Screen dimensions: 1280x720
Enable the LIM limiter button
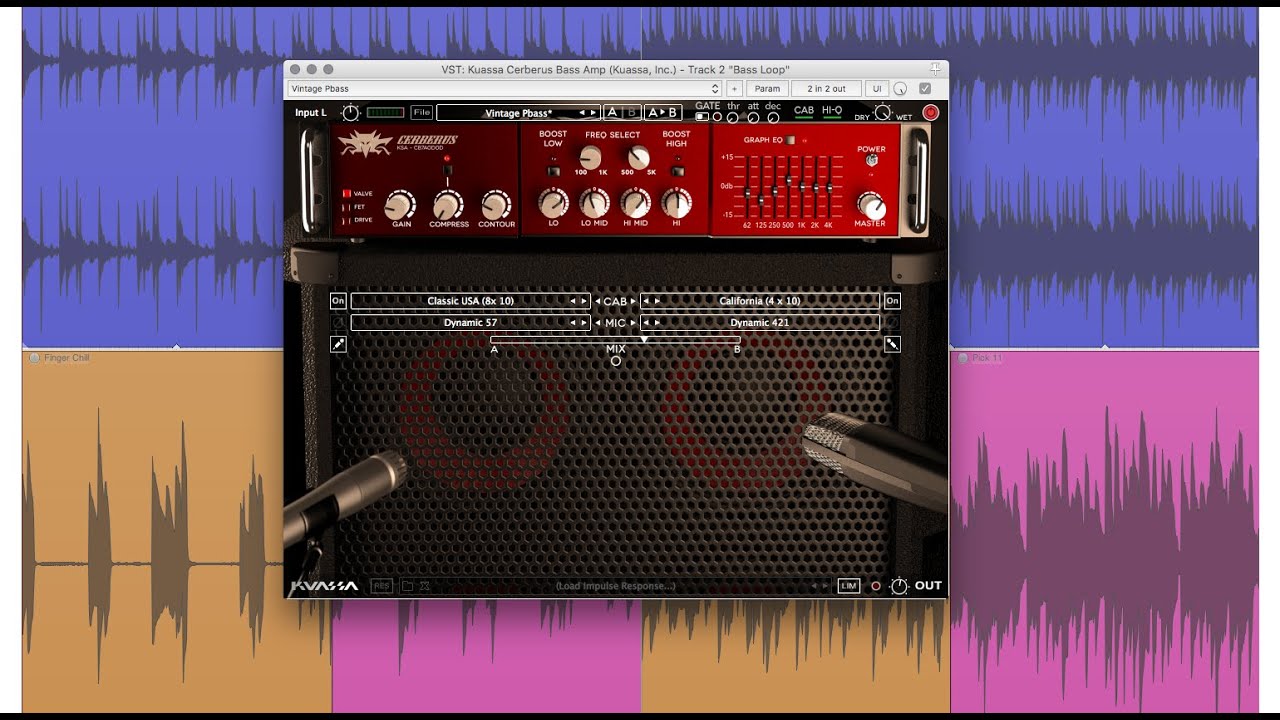tap(848, 586)
